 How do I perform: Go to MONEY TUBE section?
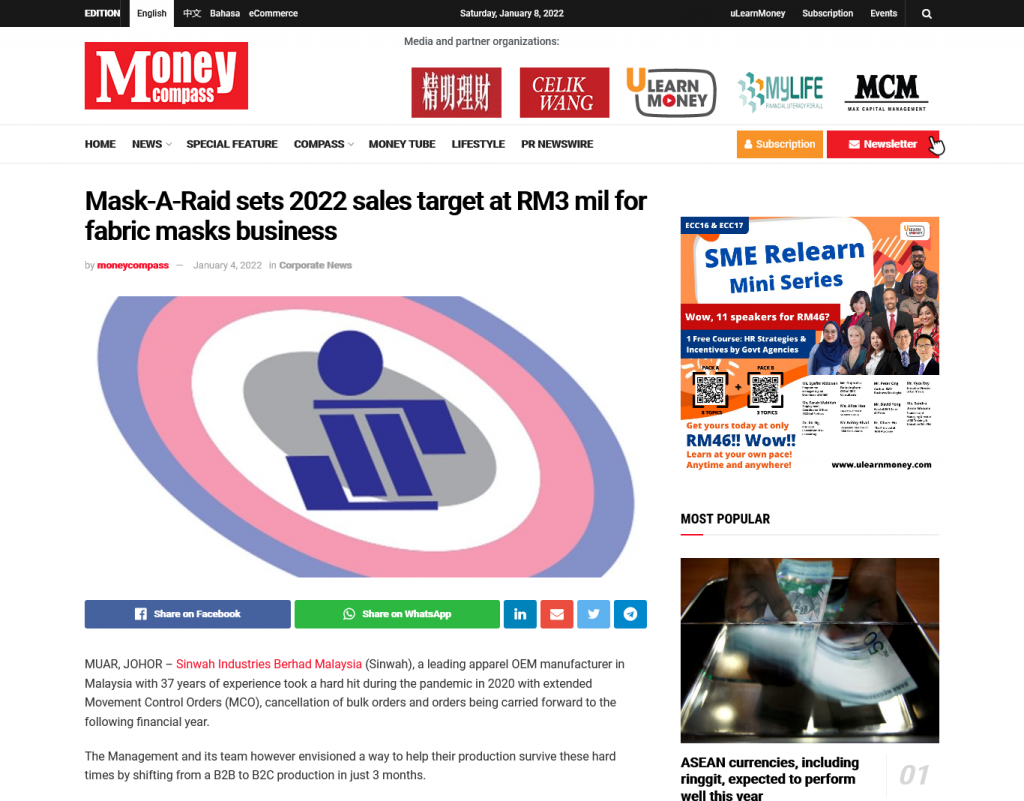[x=402, y=144]
